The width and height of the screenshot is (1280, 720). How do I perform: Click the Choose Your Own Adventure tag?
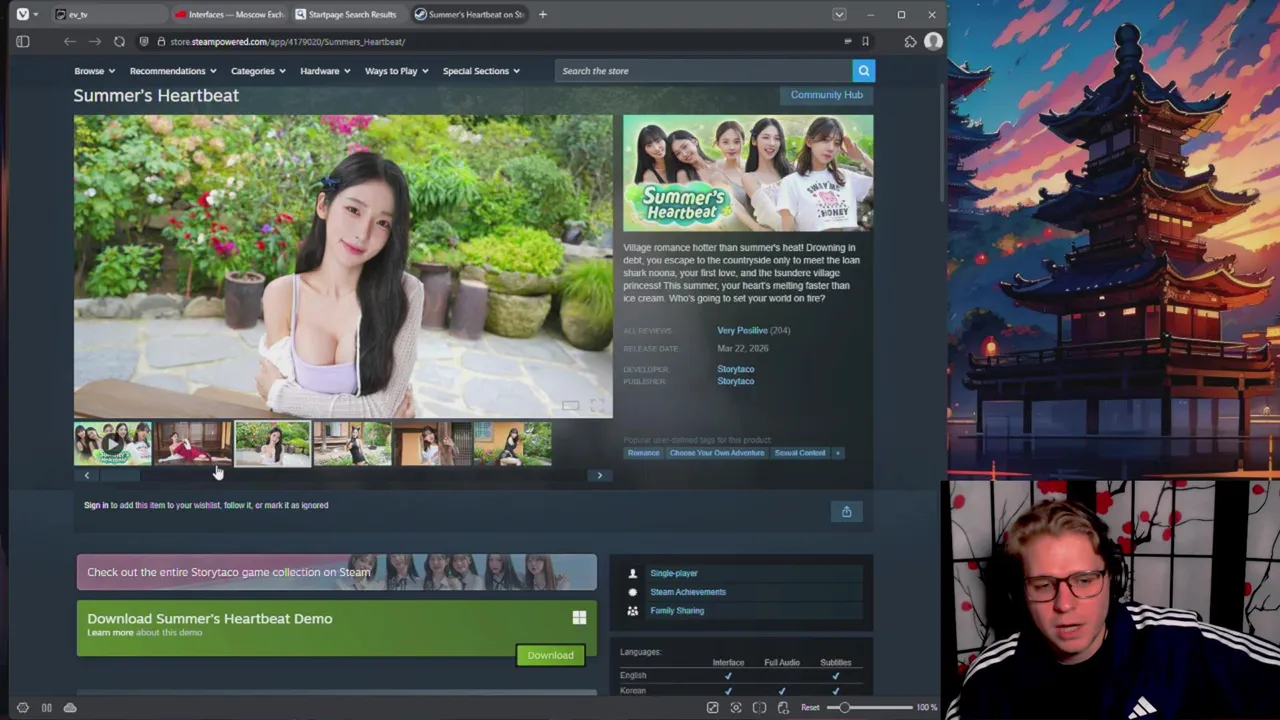click(x=716, y=453)
